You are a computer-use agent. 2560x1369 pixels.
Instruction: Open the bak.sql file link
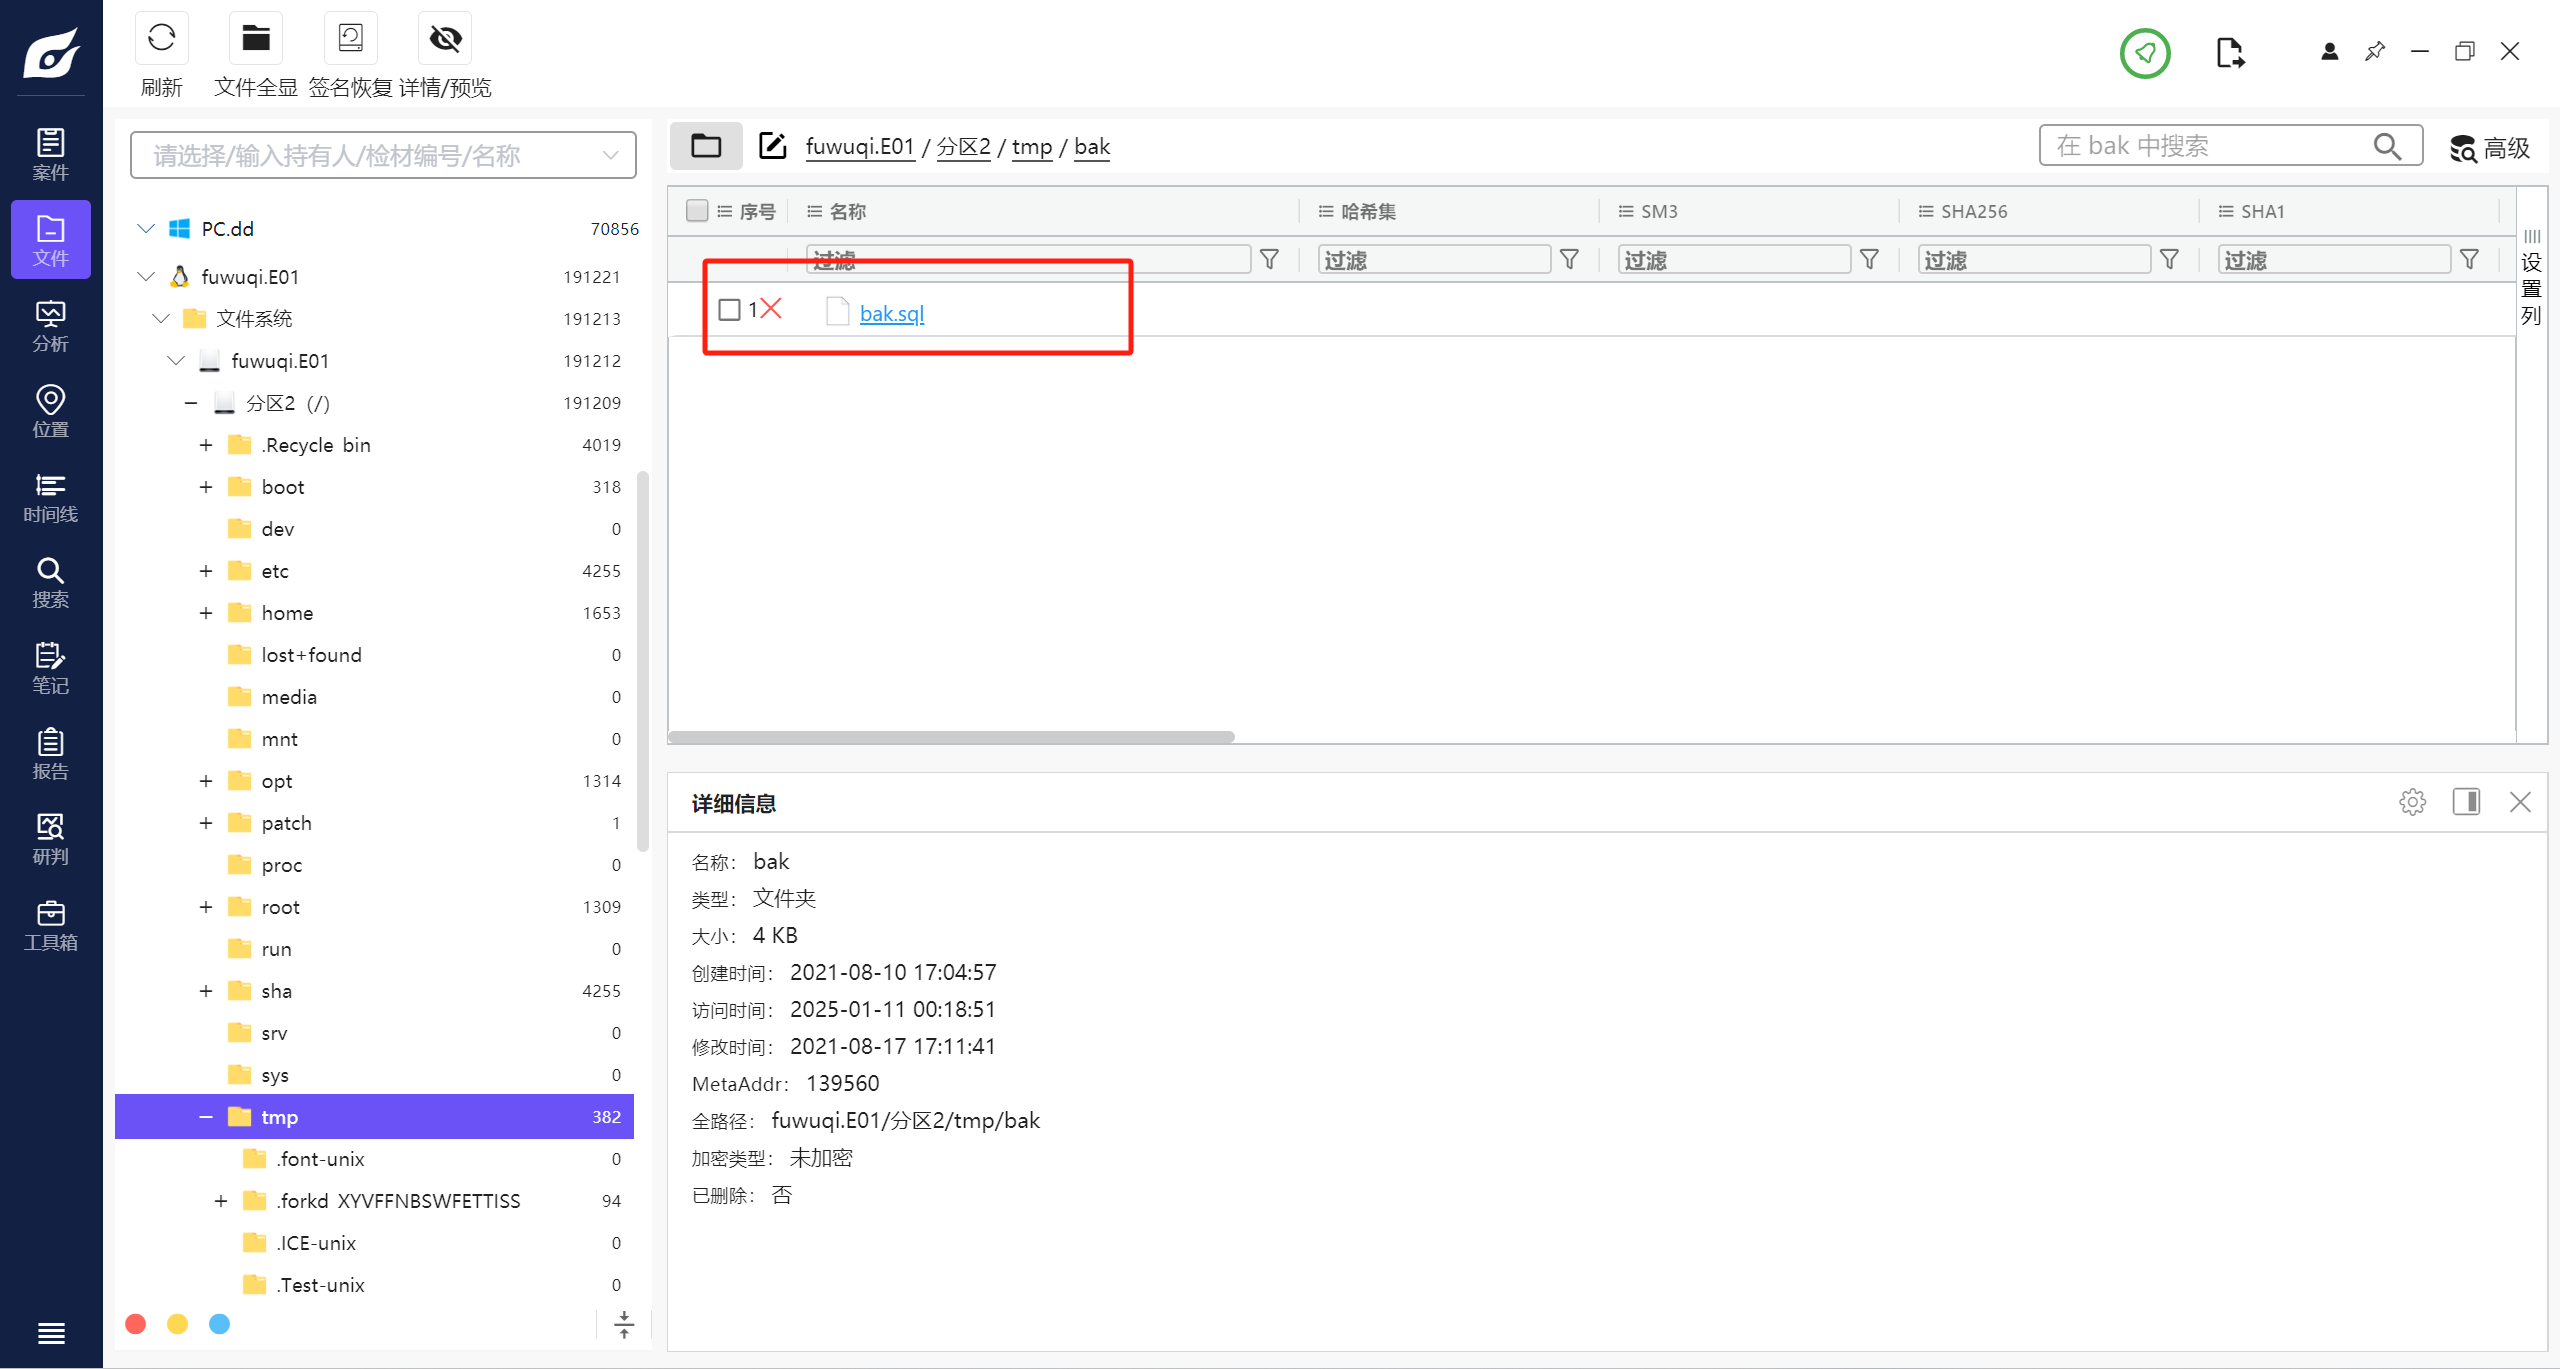click(891, 314)
